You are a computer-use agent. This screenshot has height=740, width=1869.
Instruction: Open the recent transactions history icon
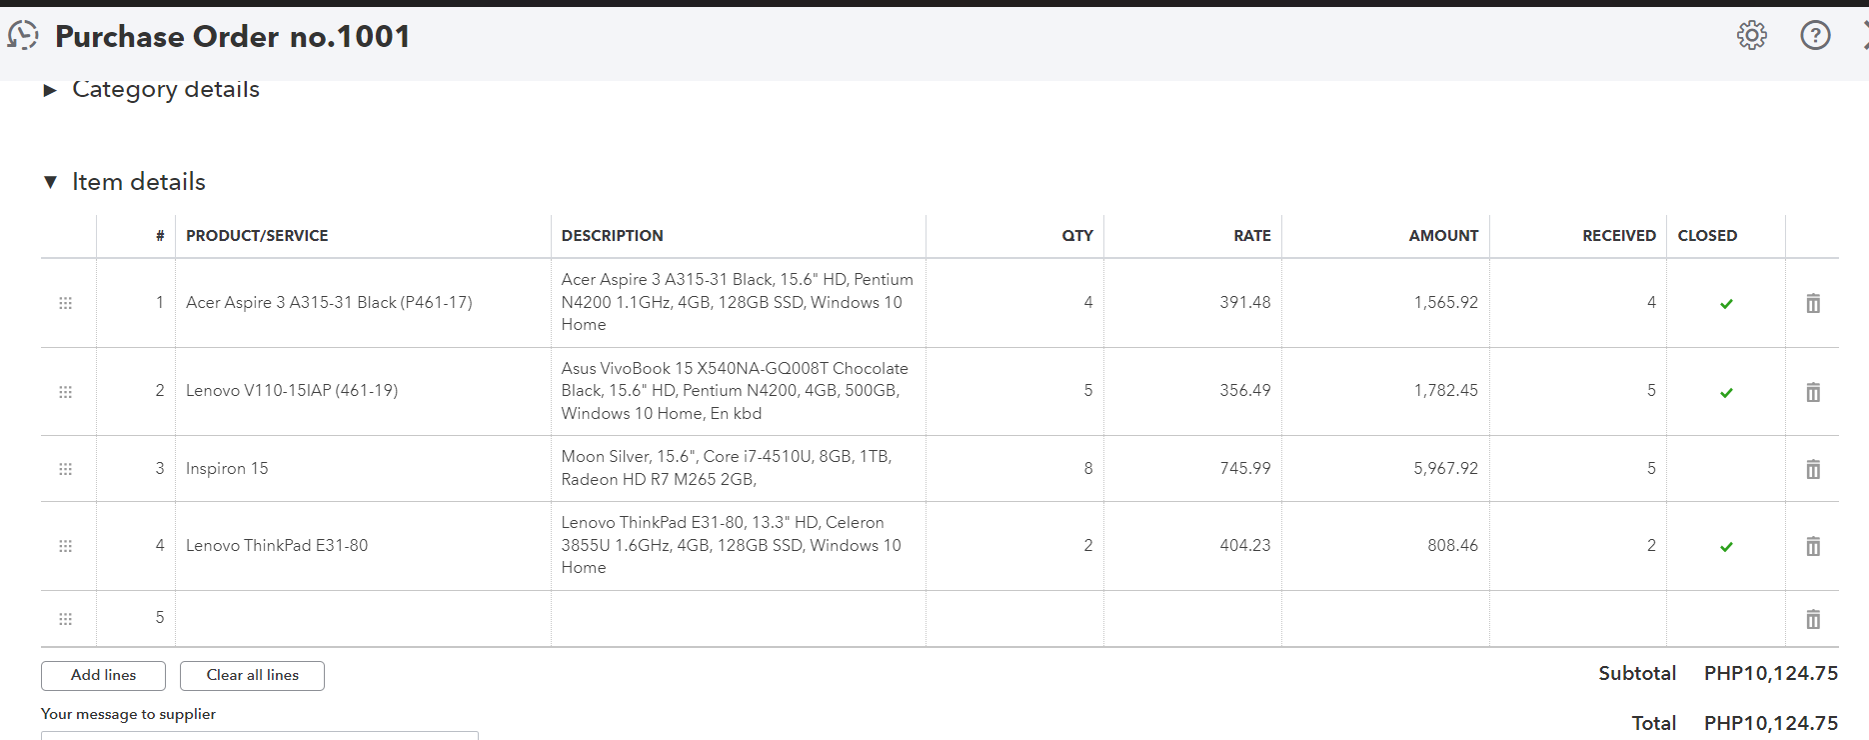point(23,36)
